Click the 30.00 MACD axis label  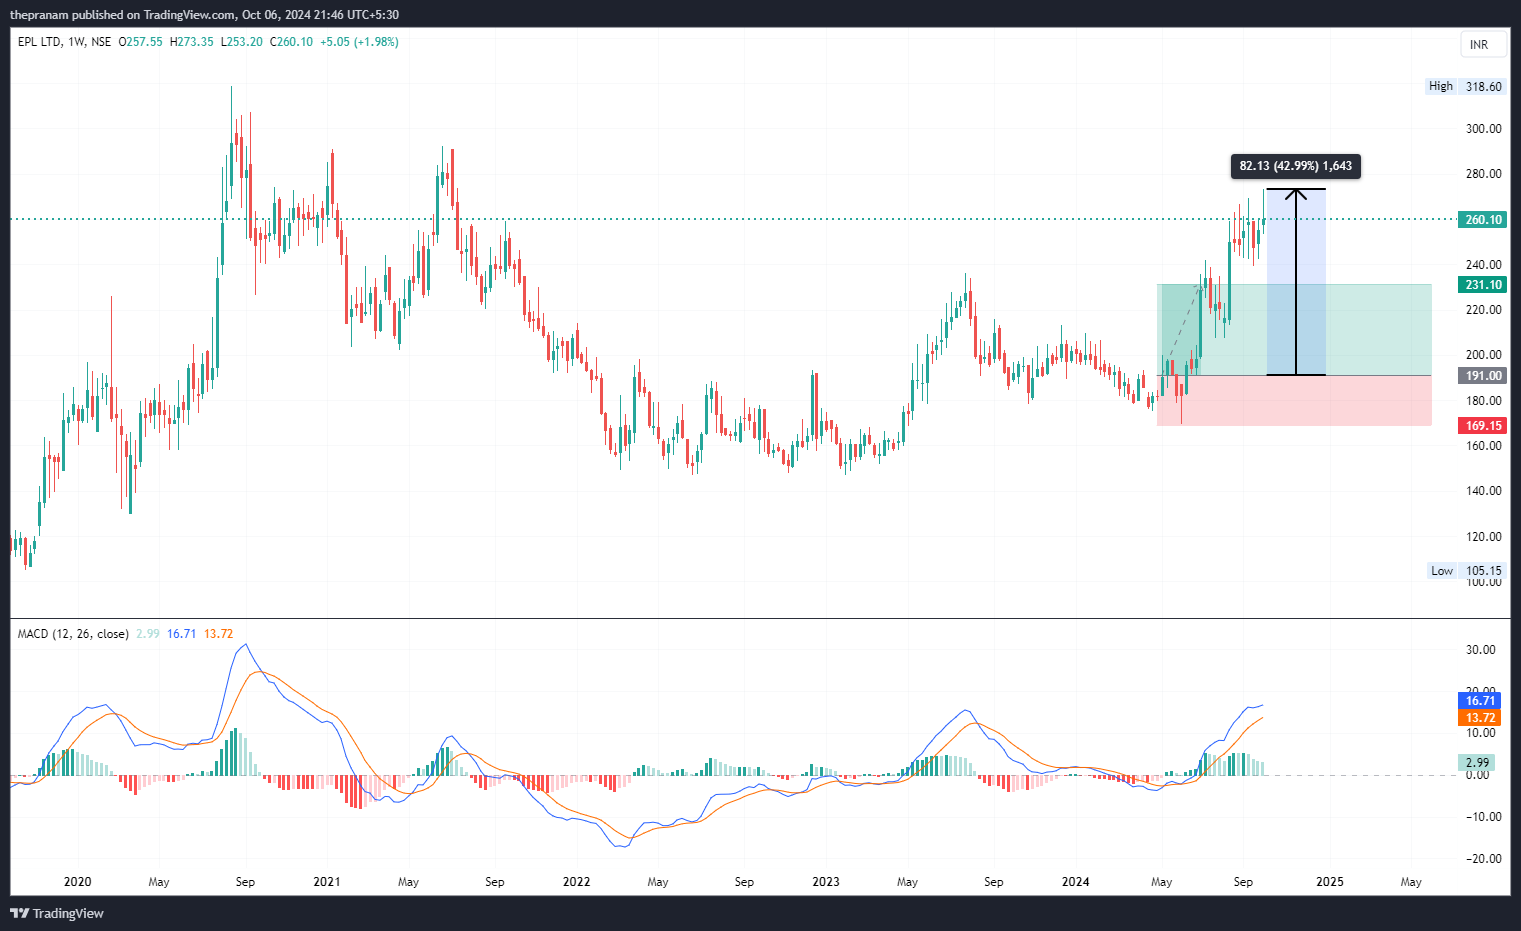click(1481, 650)
